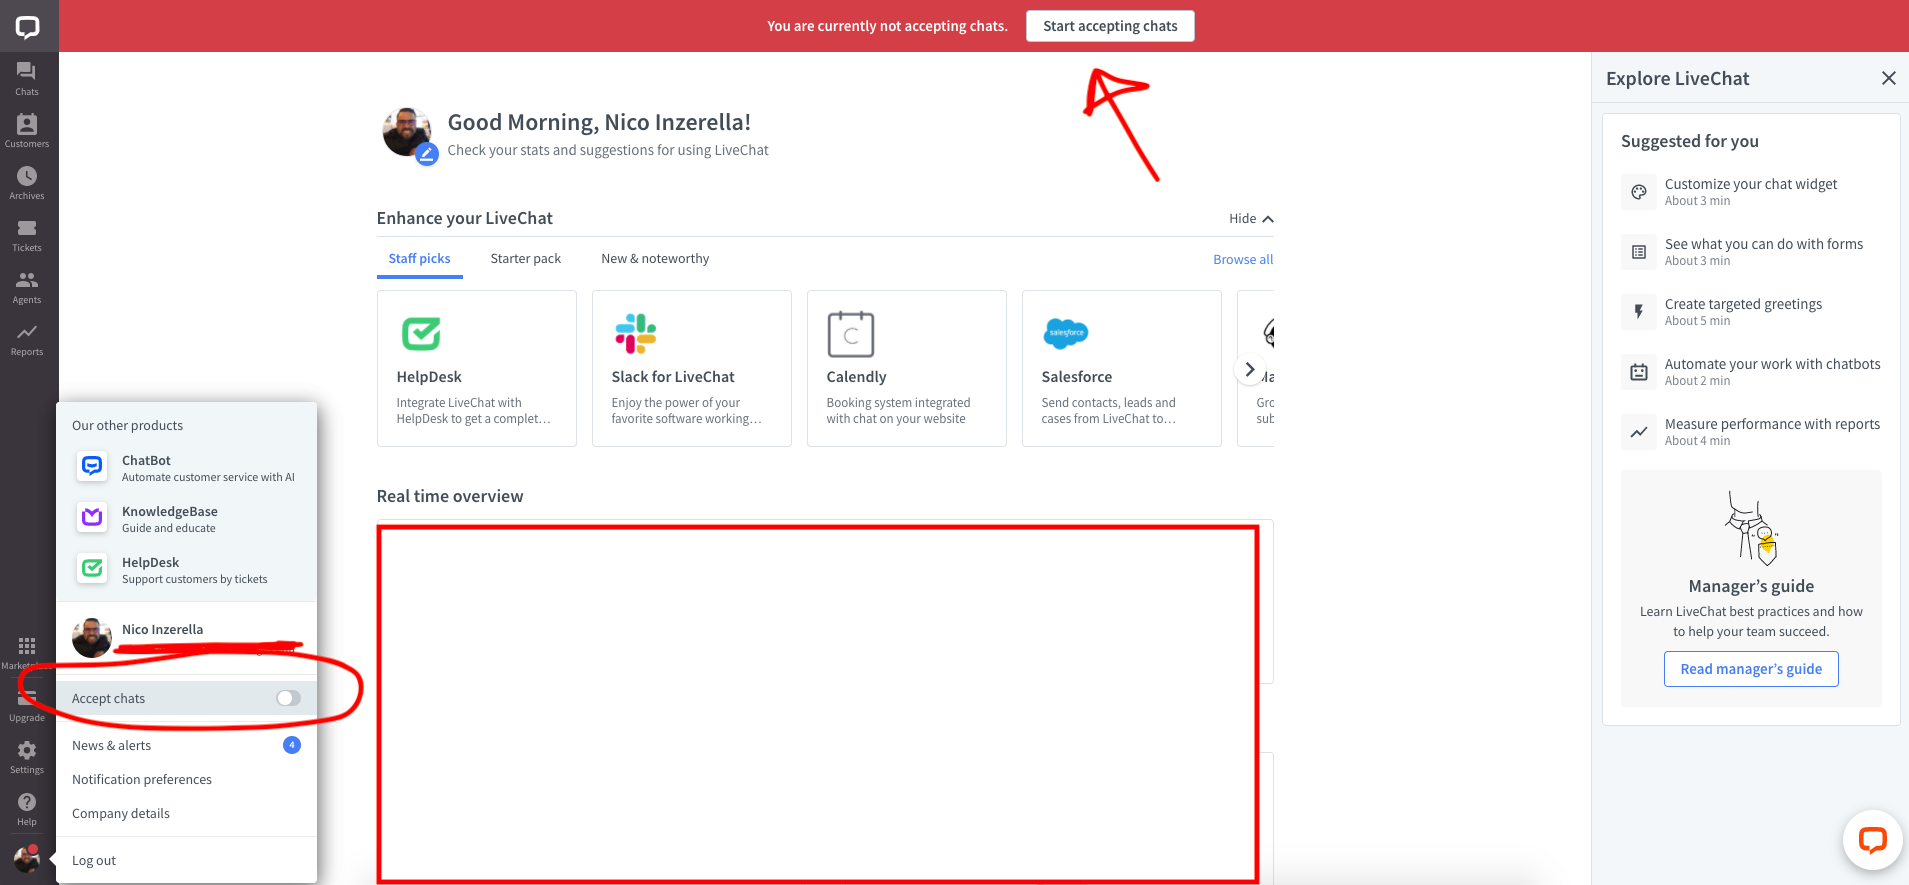Go to Tickets in sidebar
Screen dimensions: 1909x885
point(27,234)
